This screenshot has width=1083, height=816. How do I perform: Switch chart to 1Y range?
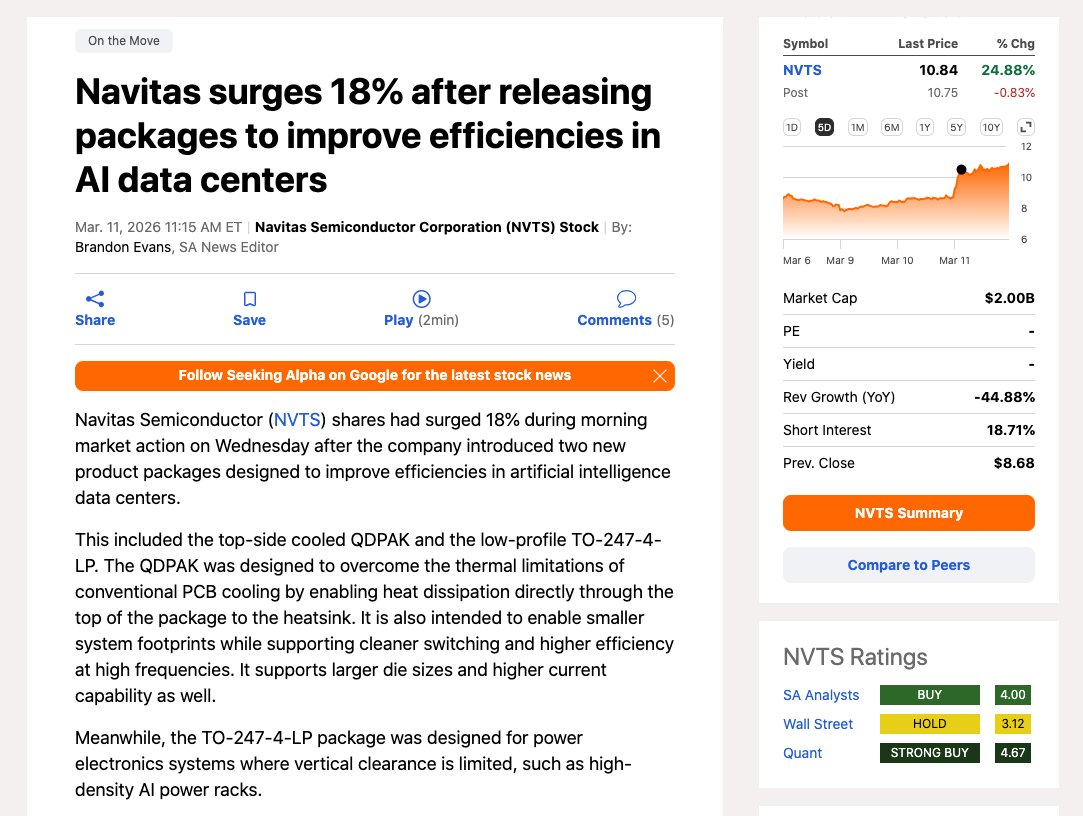(x=924, y=127)
